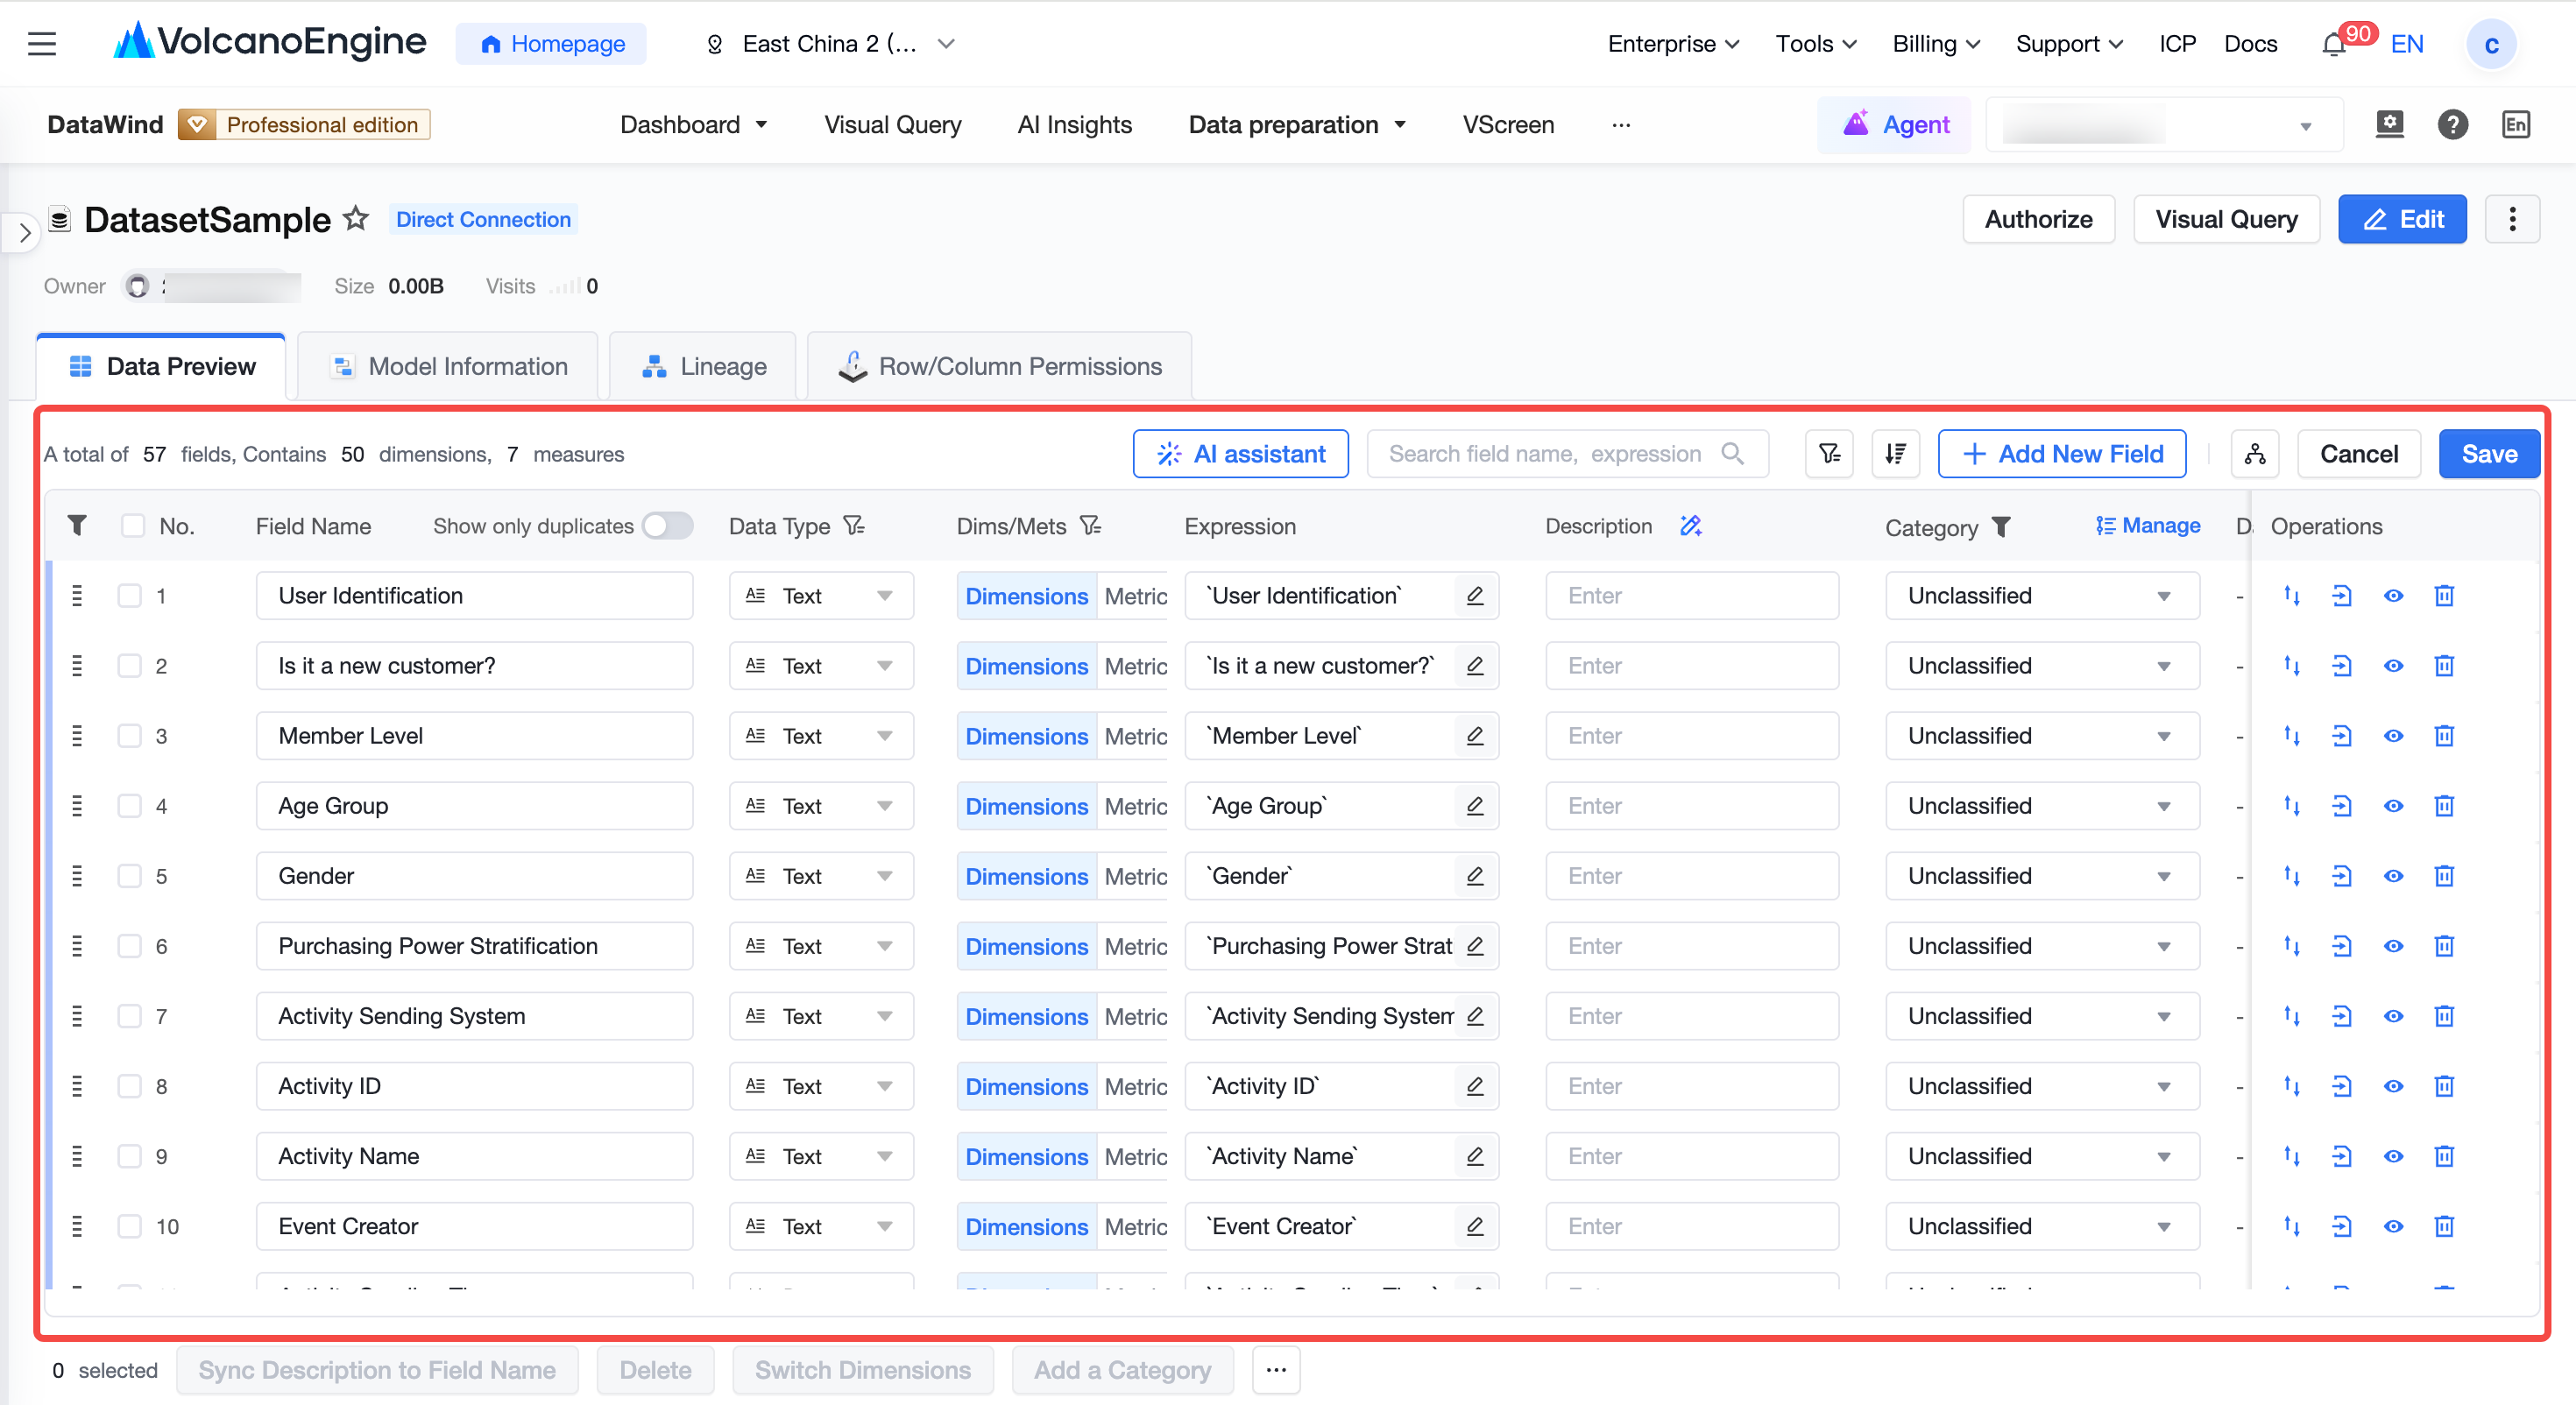This screenshot has height=1405, width=2576.
Task: Check the box for Age Group row
Action: (130, 806)
